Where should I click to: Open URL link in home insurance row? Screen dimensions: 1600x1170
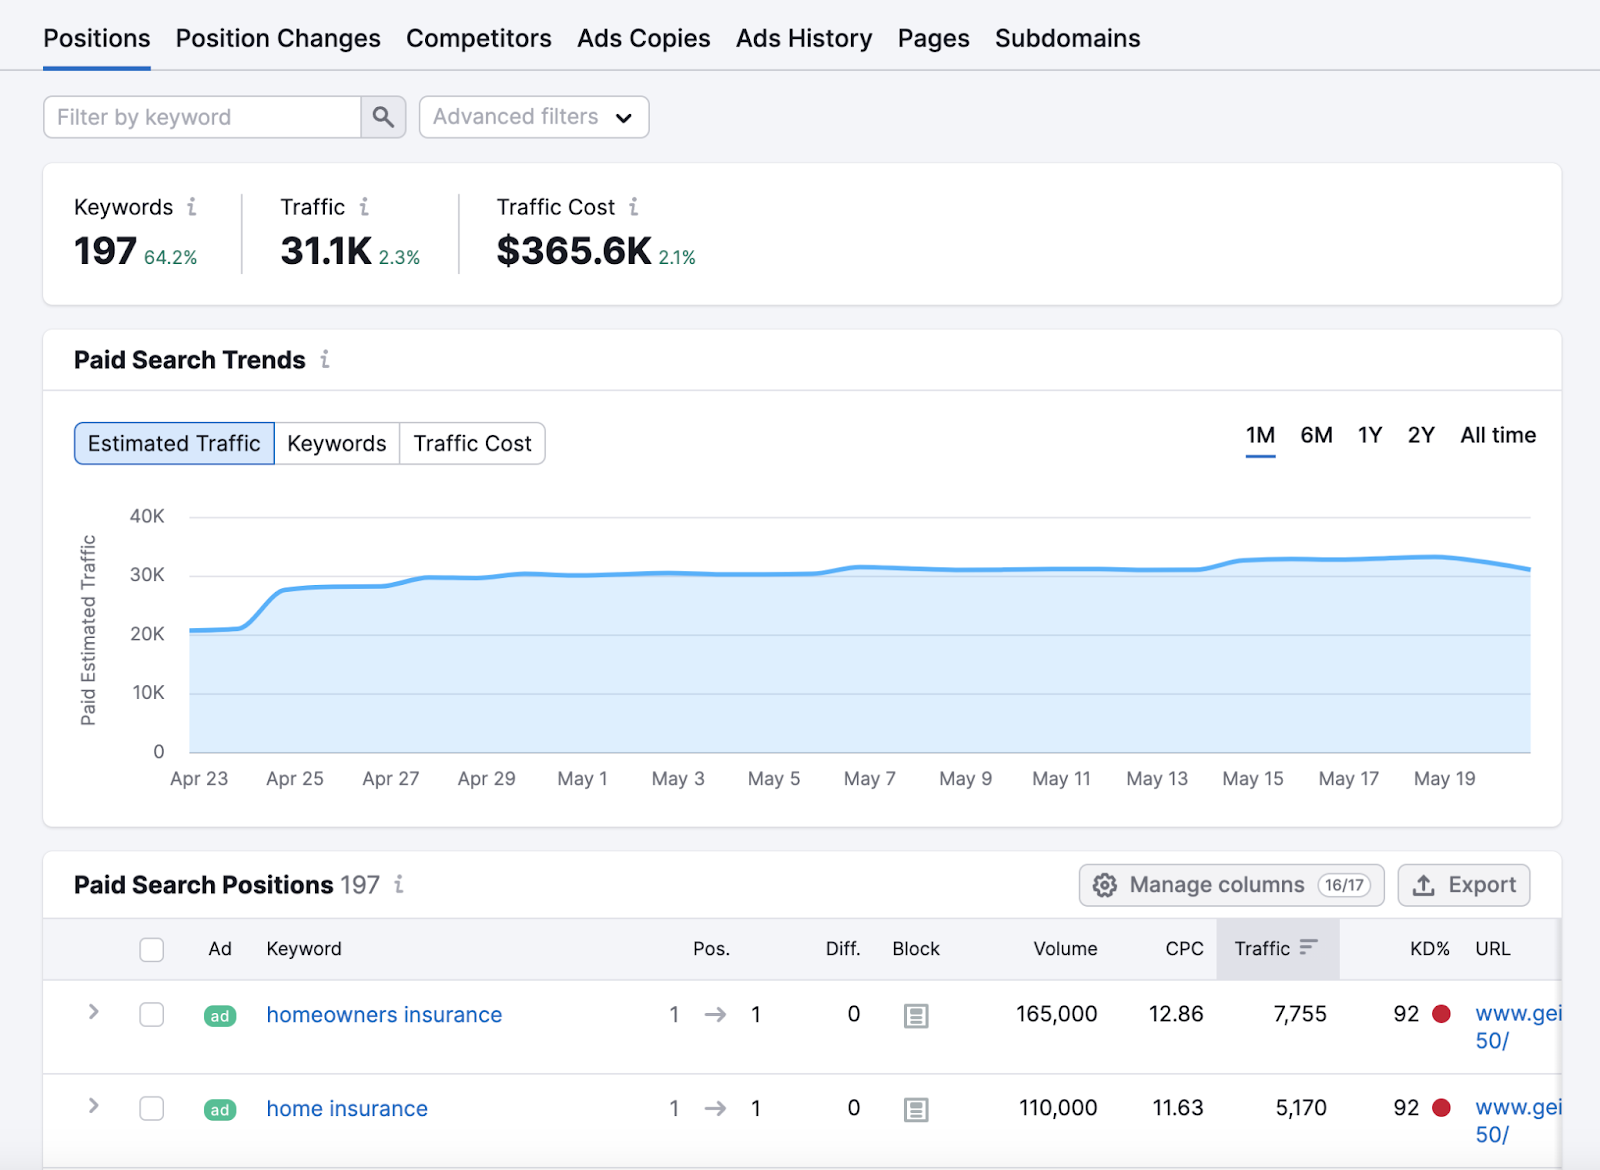[x=1518, y=1121]
